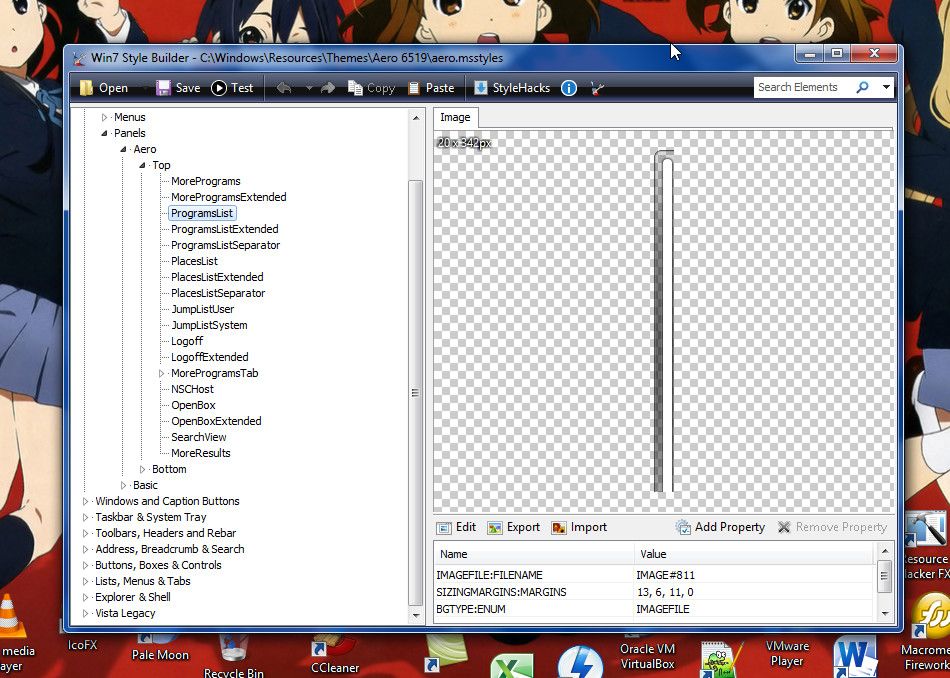Click the IMAGE#811 value cell
Screen dimensions: 950x678
(754, 575)
